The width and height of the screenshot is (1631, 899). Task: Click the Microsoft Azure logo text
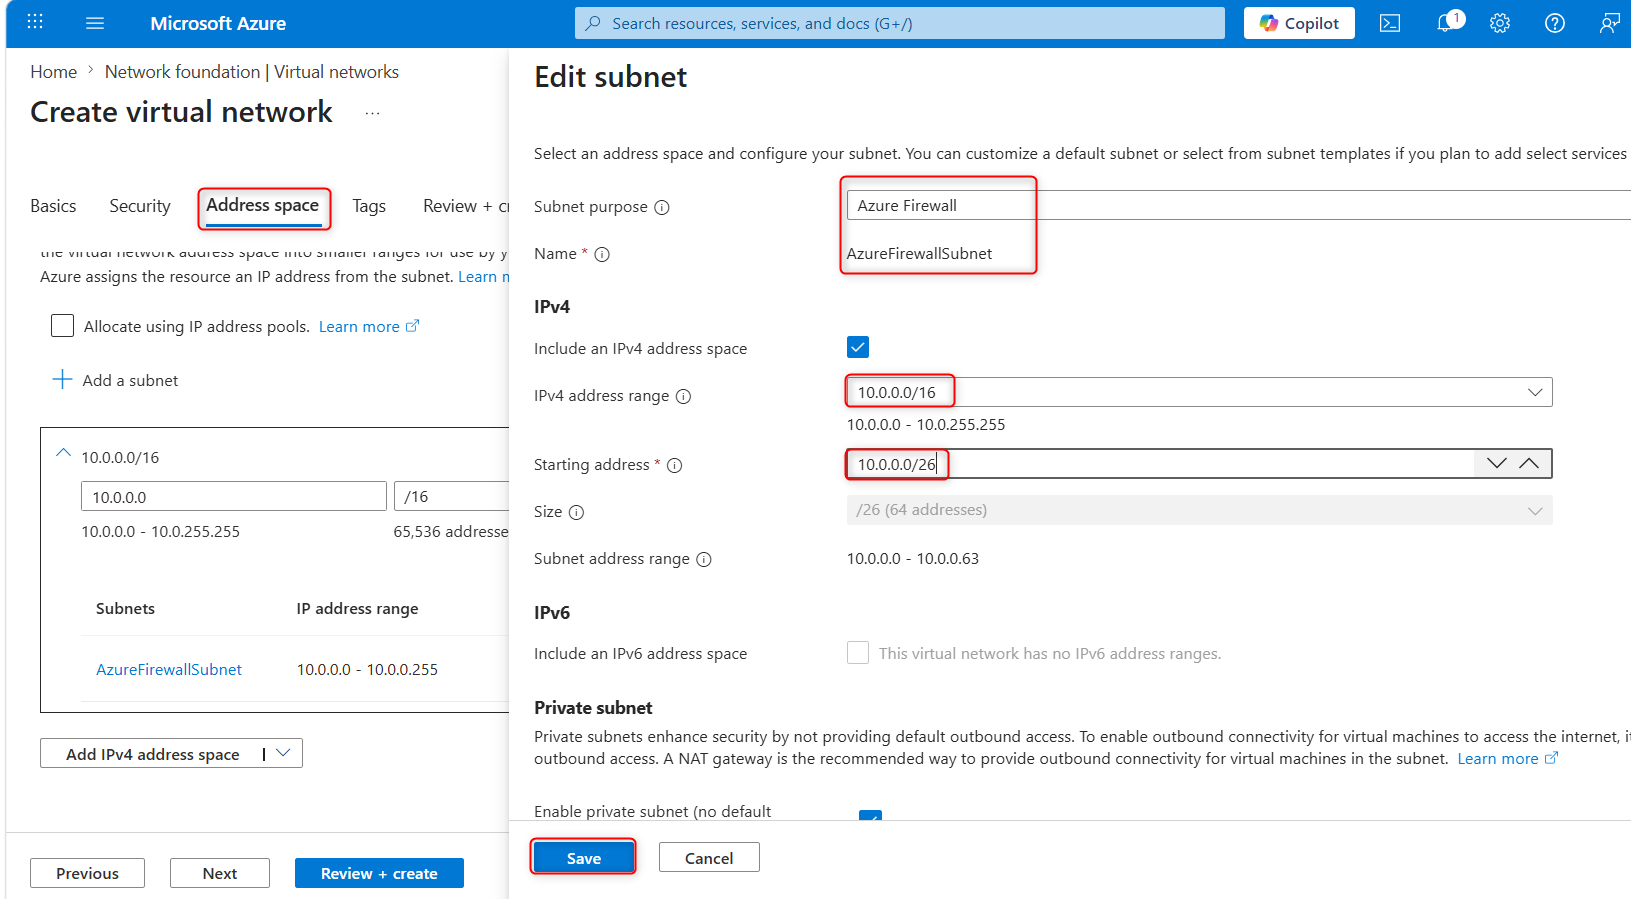click(x=218, y=23)
